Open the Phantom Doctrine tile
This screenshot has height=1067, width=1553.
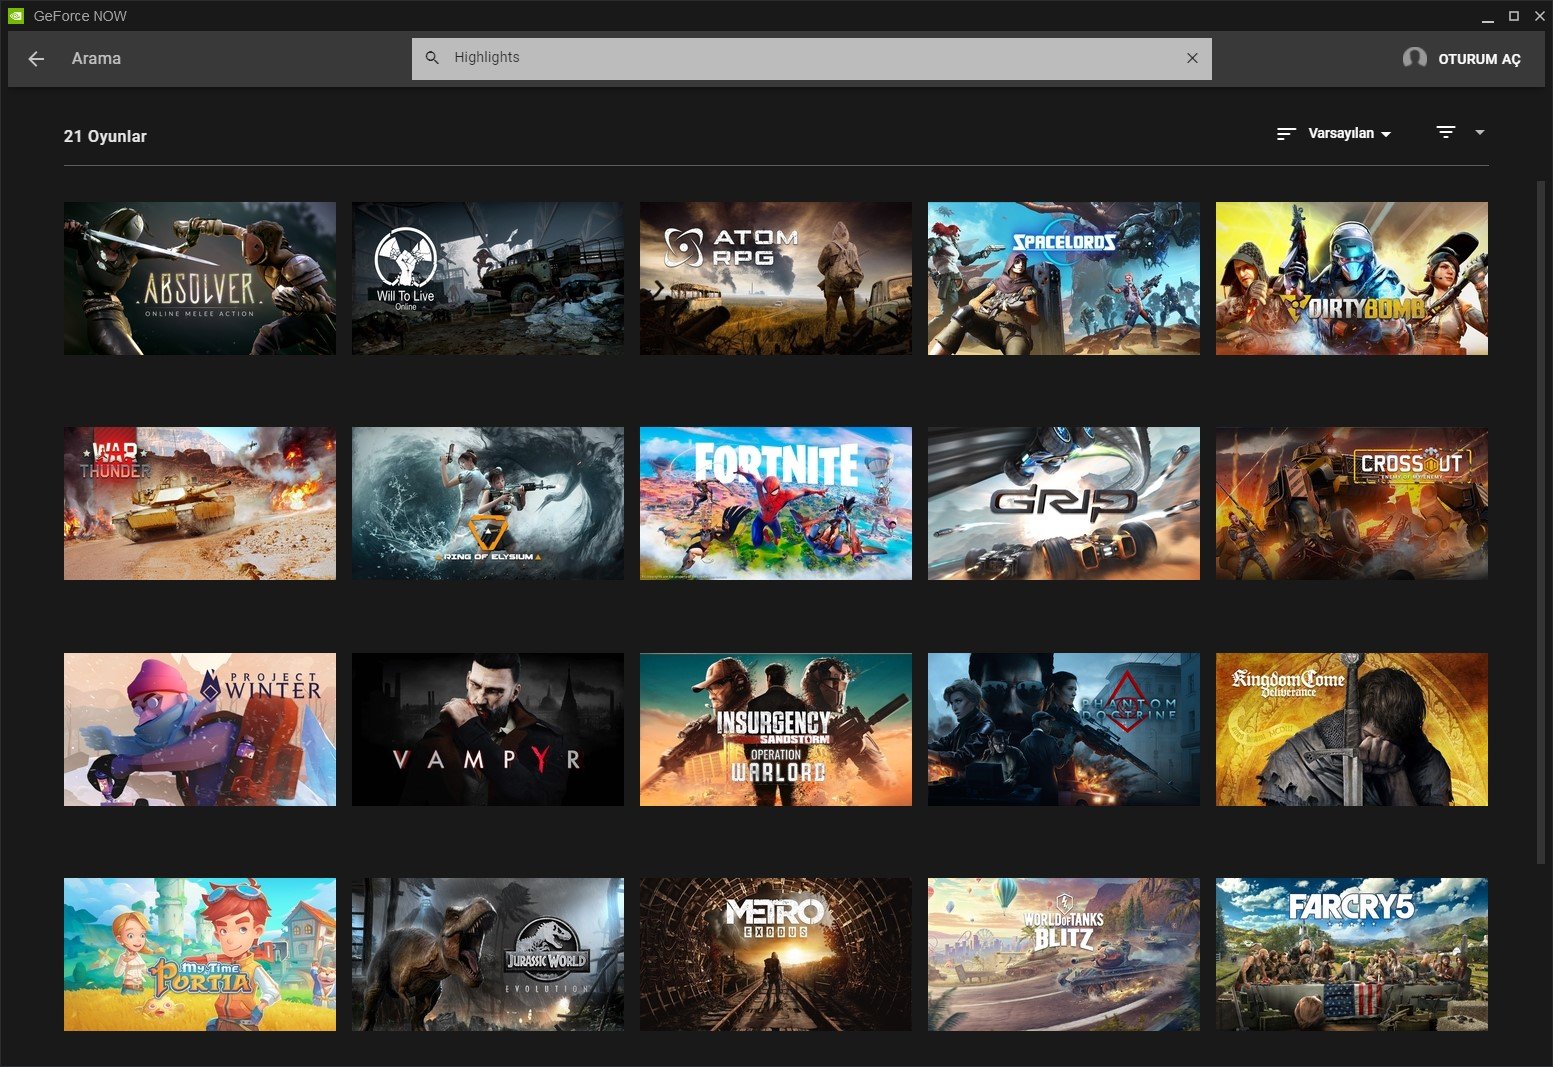coord(1064,729)
